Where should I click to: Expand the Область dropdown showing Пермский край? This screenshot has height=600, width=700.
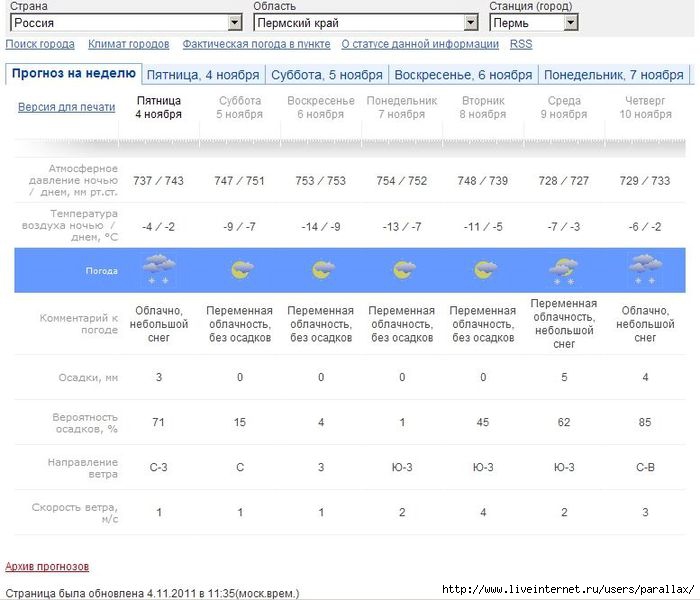366,22
